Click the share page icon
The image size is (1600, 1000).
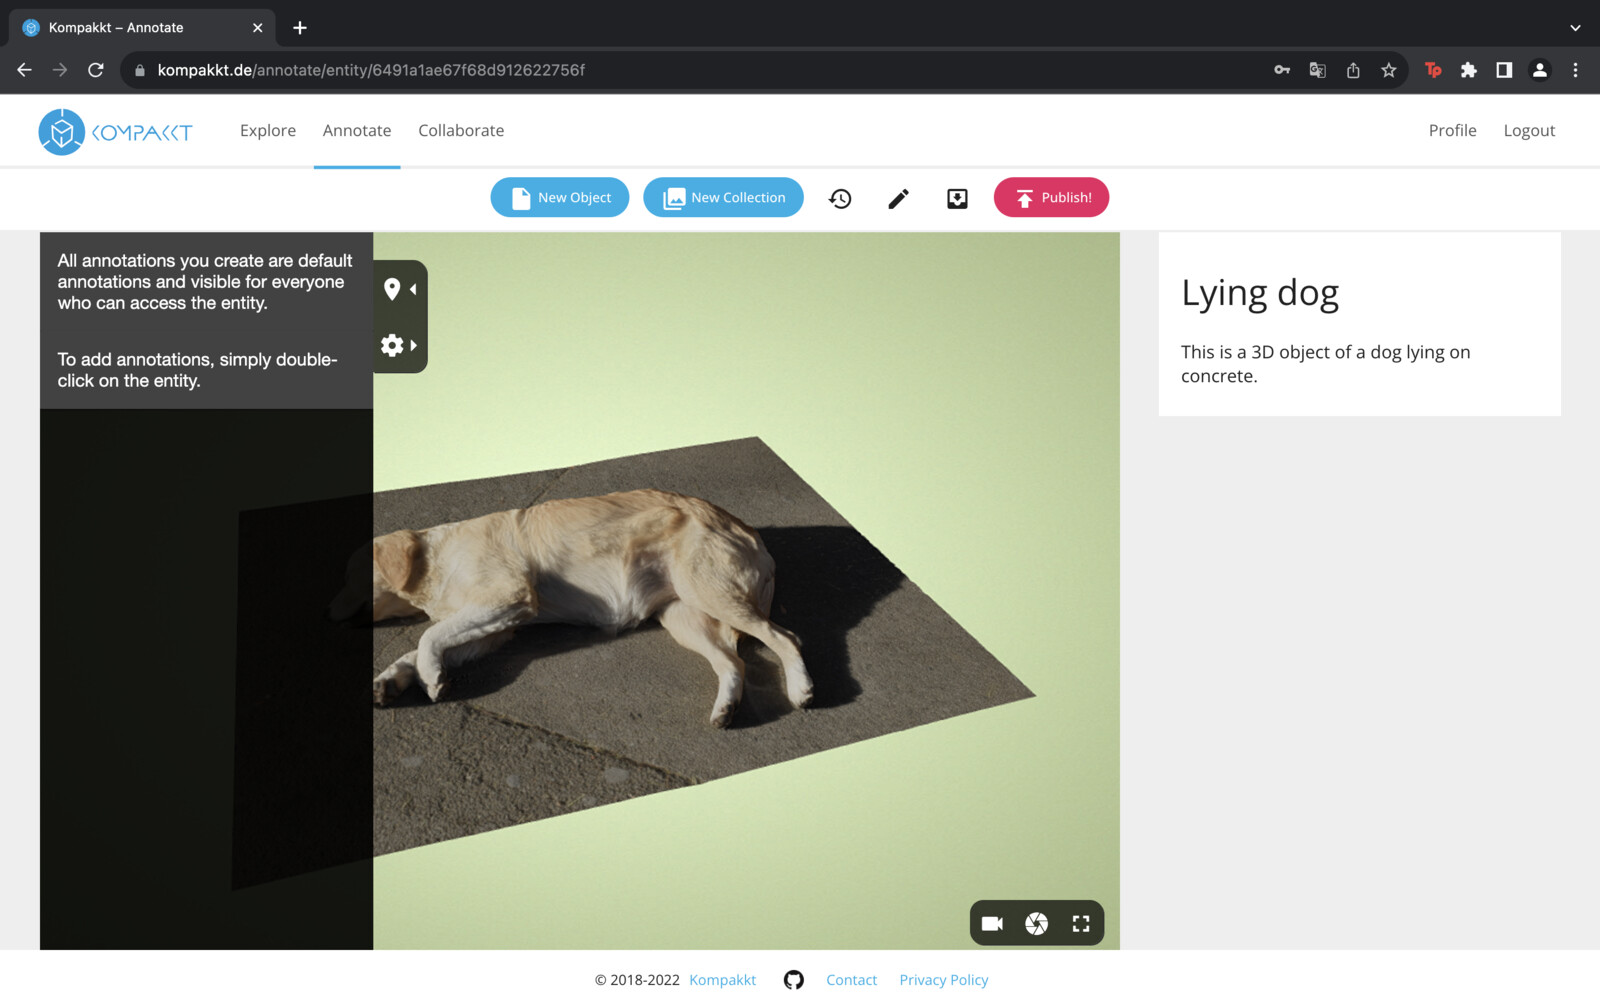pyautogui.click(x=1353, y=70)
